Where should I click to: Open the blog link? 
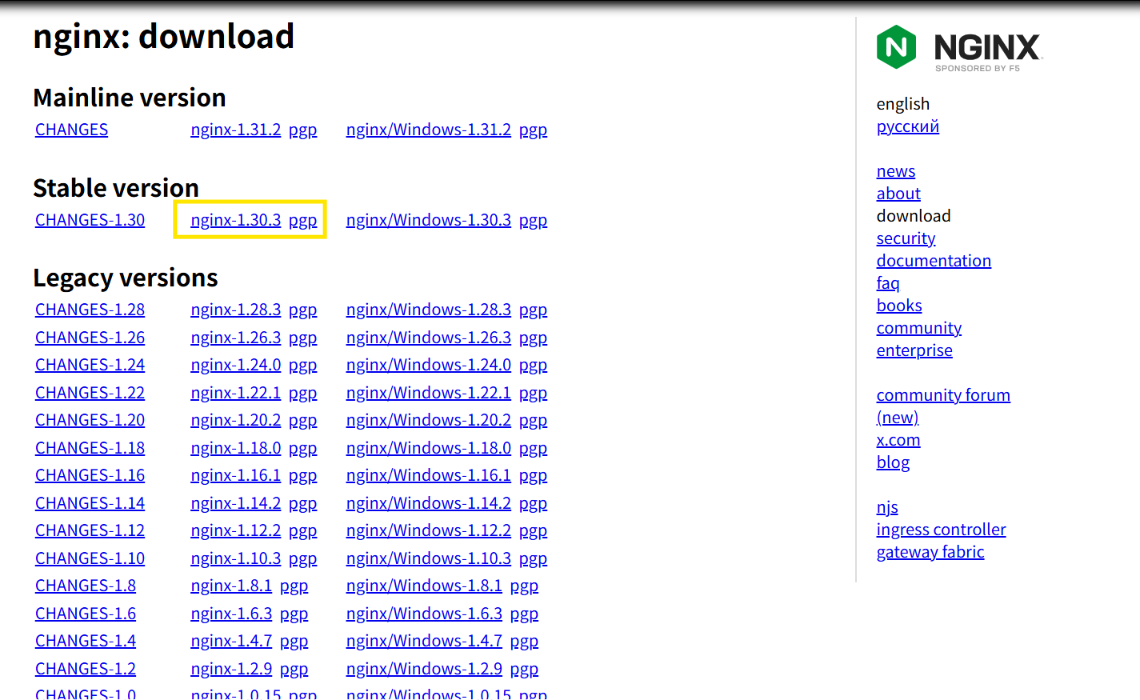point(893,462)
